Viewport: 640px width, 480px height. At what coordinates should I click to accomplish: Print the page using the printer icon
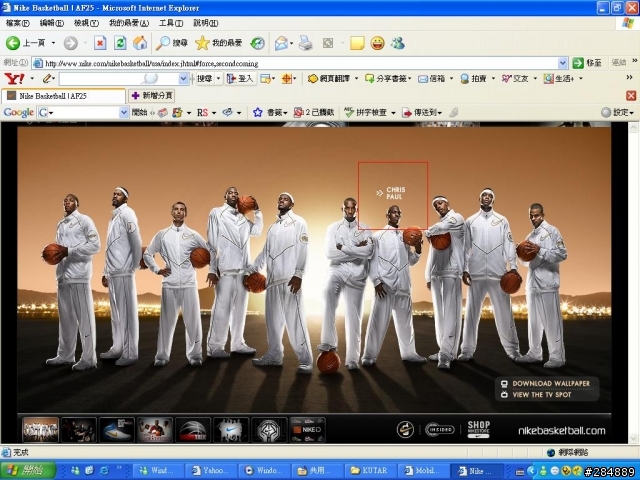pos(305,43)
